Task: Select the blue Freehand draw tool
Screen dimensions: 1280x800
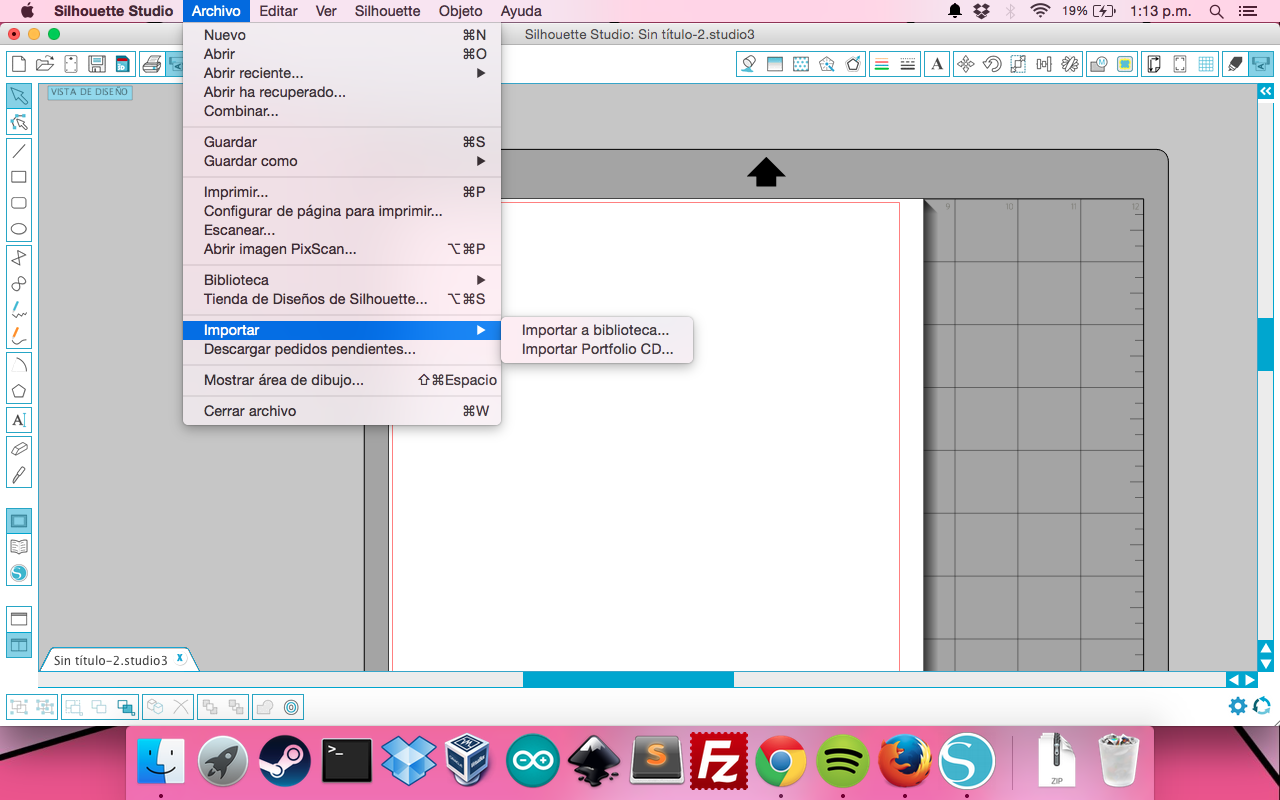Action: tap(18, 310)
